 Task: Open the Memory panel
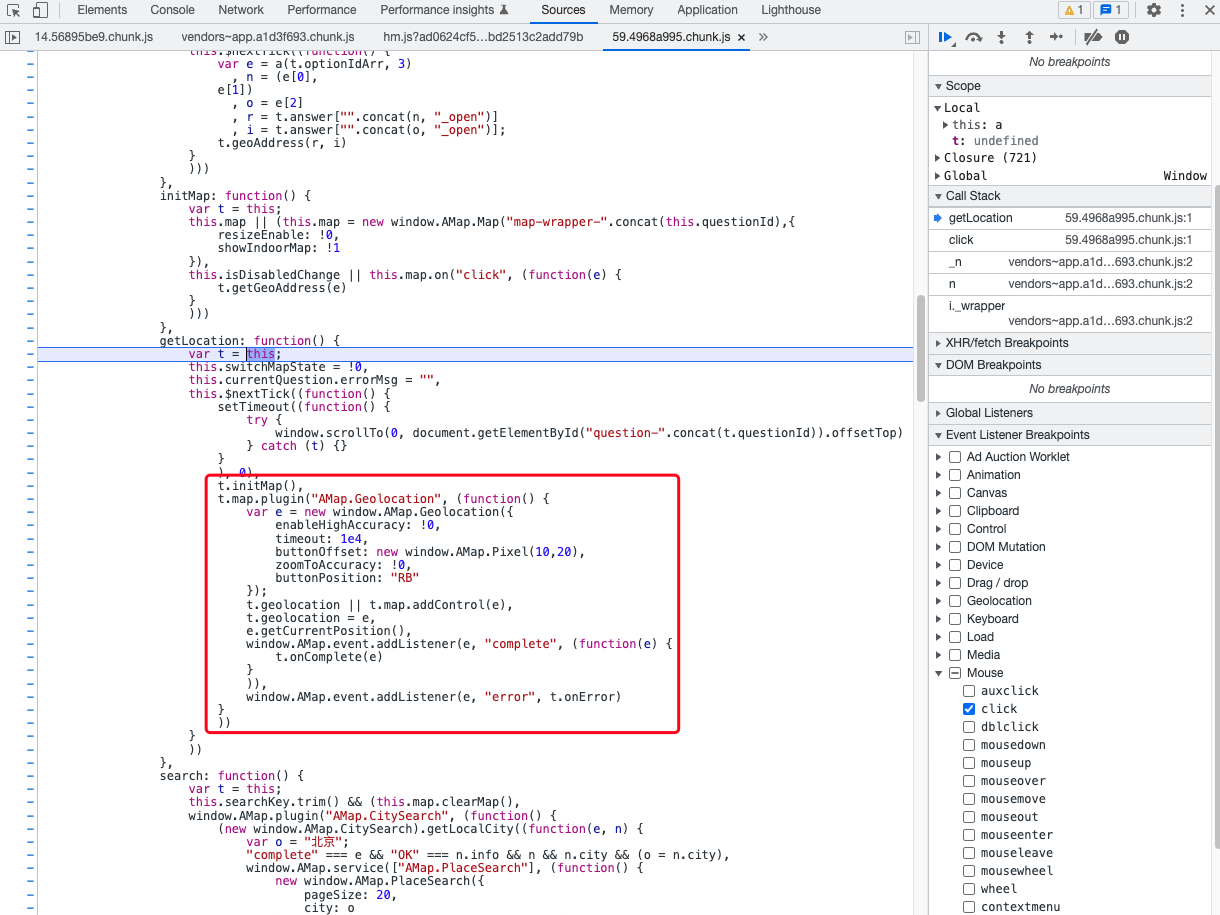click(631, 10)
